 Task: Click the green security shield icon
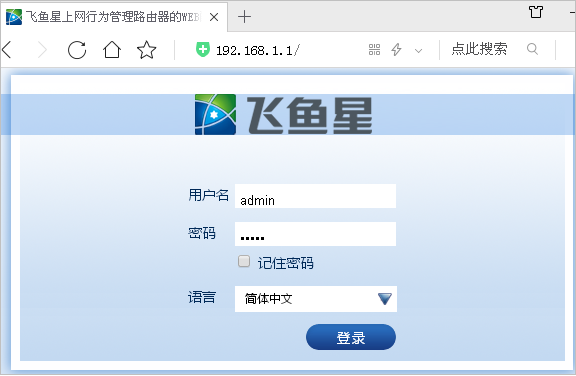tap(202, 50)
